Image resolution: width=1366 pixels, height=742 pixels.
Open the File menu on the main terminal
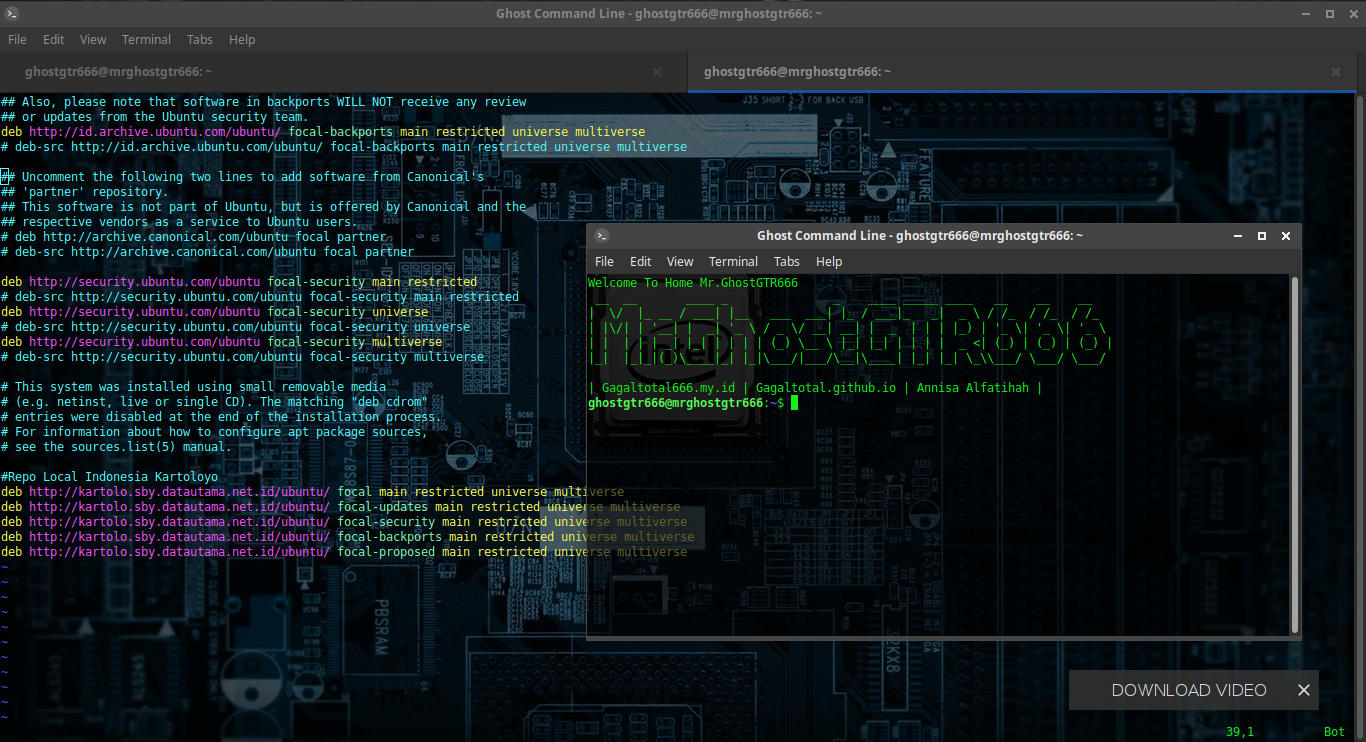click(16, 39)
